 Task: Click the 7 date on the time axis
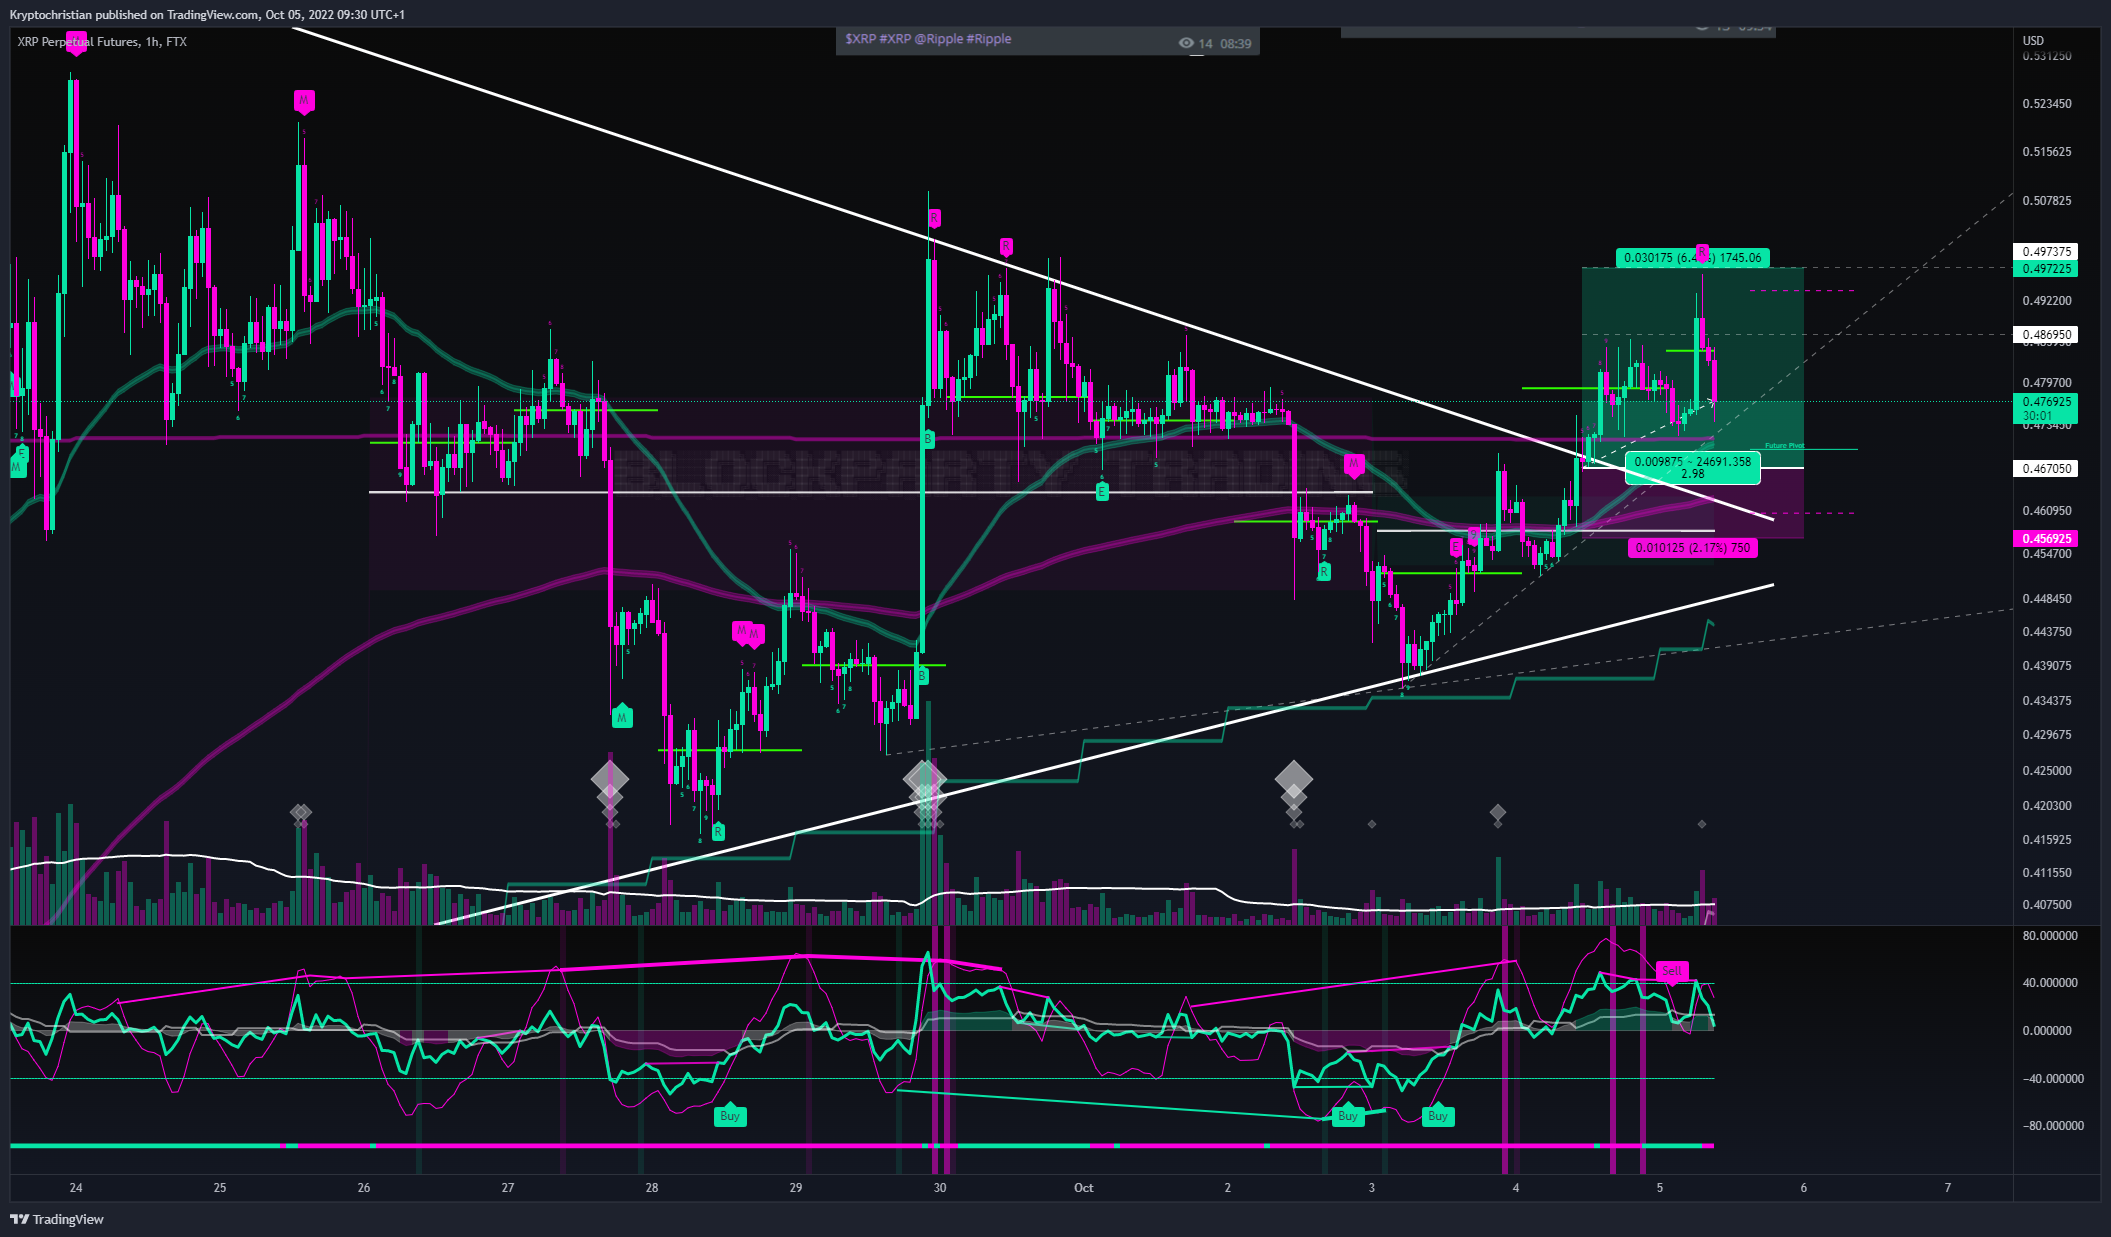click(1948, 1188)
